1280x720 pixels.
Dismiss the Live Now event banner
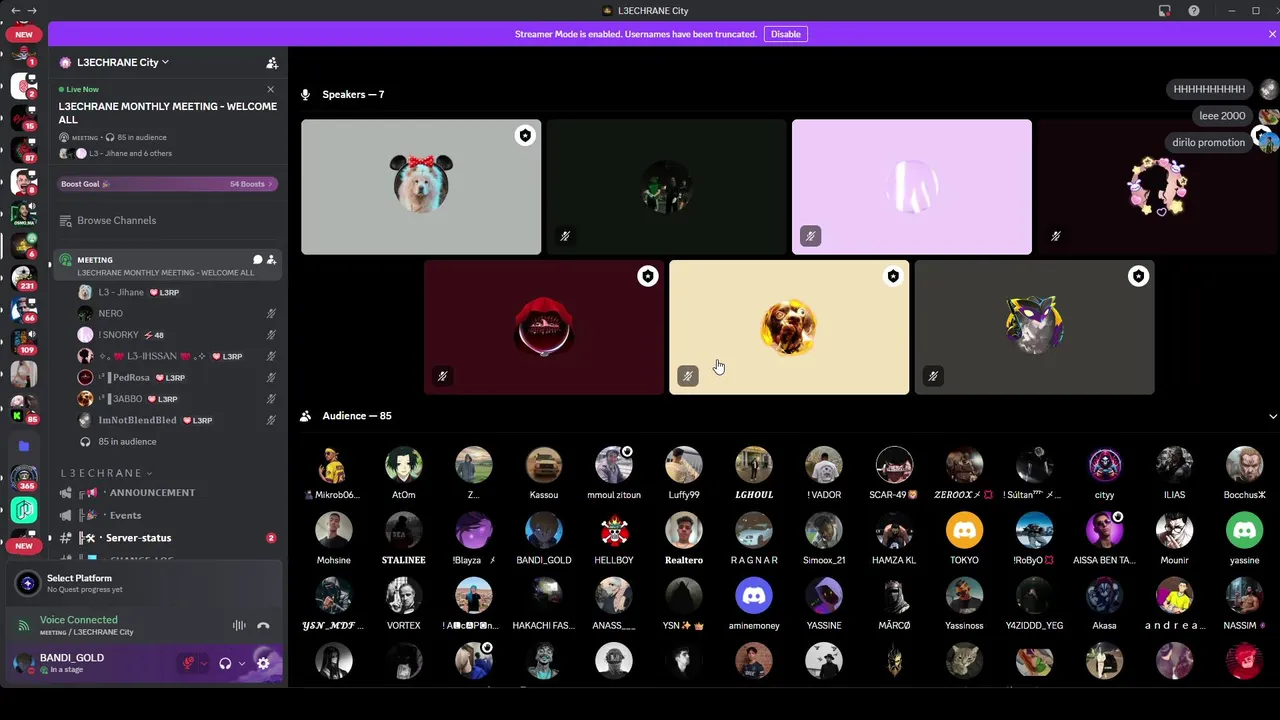(x=270, y=89)
